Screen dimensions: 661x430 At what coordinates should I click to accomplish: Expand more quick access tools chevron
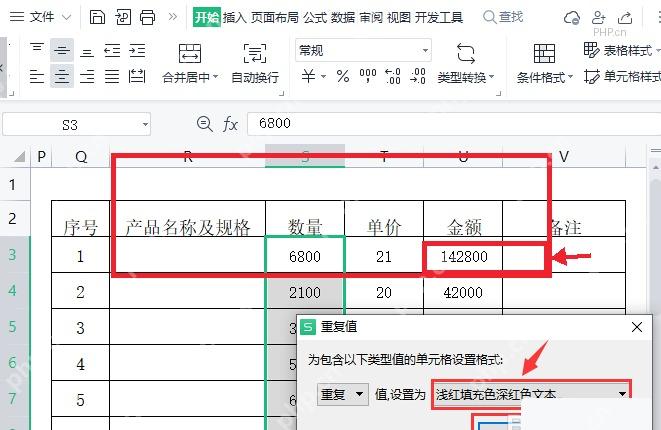point(172,17)
